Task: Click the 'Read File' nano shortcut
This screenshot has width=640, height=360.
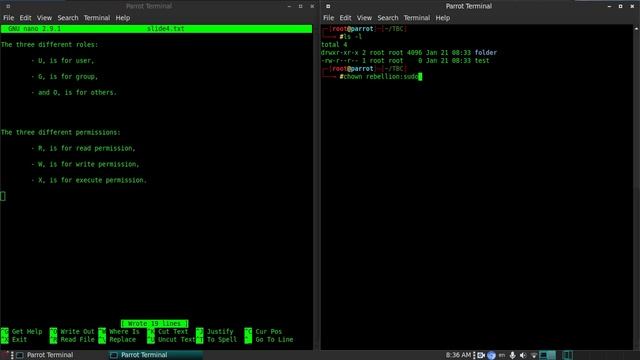Action: pyautogui.click(x=77, y=339)
